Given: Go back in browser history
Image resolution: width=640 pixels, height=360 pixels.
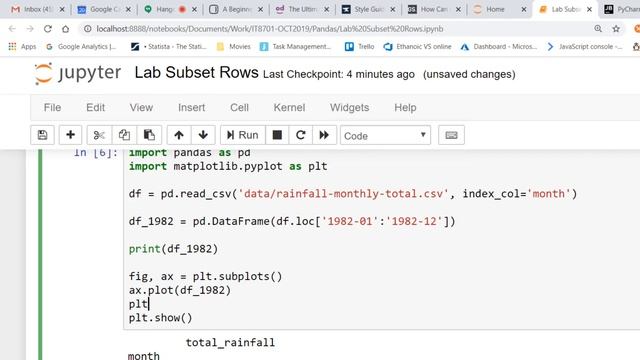Looking at the screenshot, I should click(12, 29).
